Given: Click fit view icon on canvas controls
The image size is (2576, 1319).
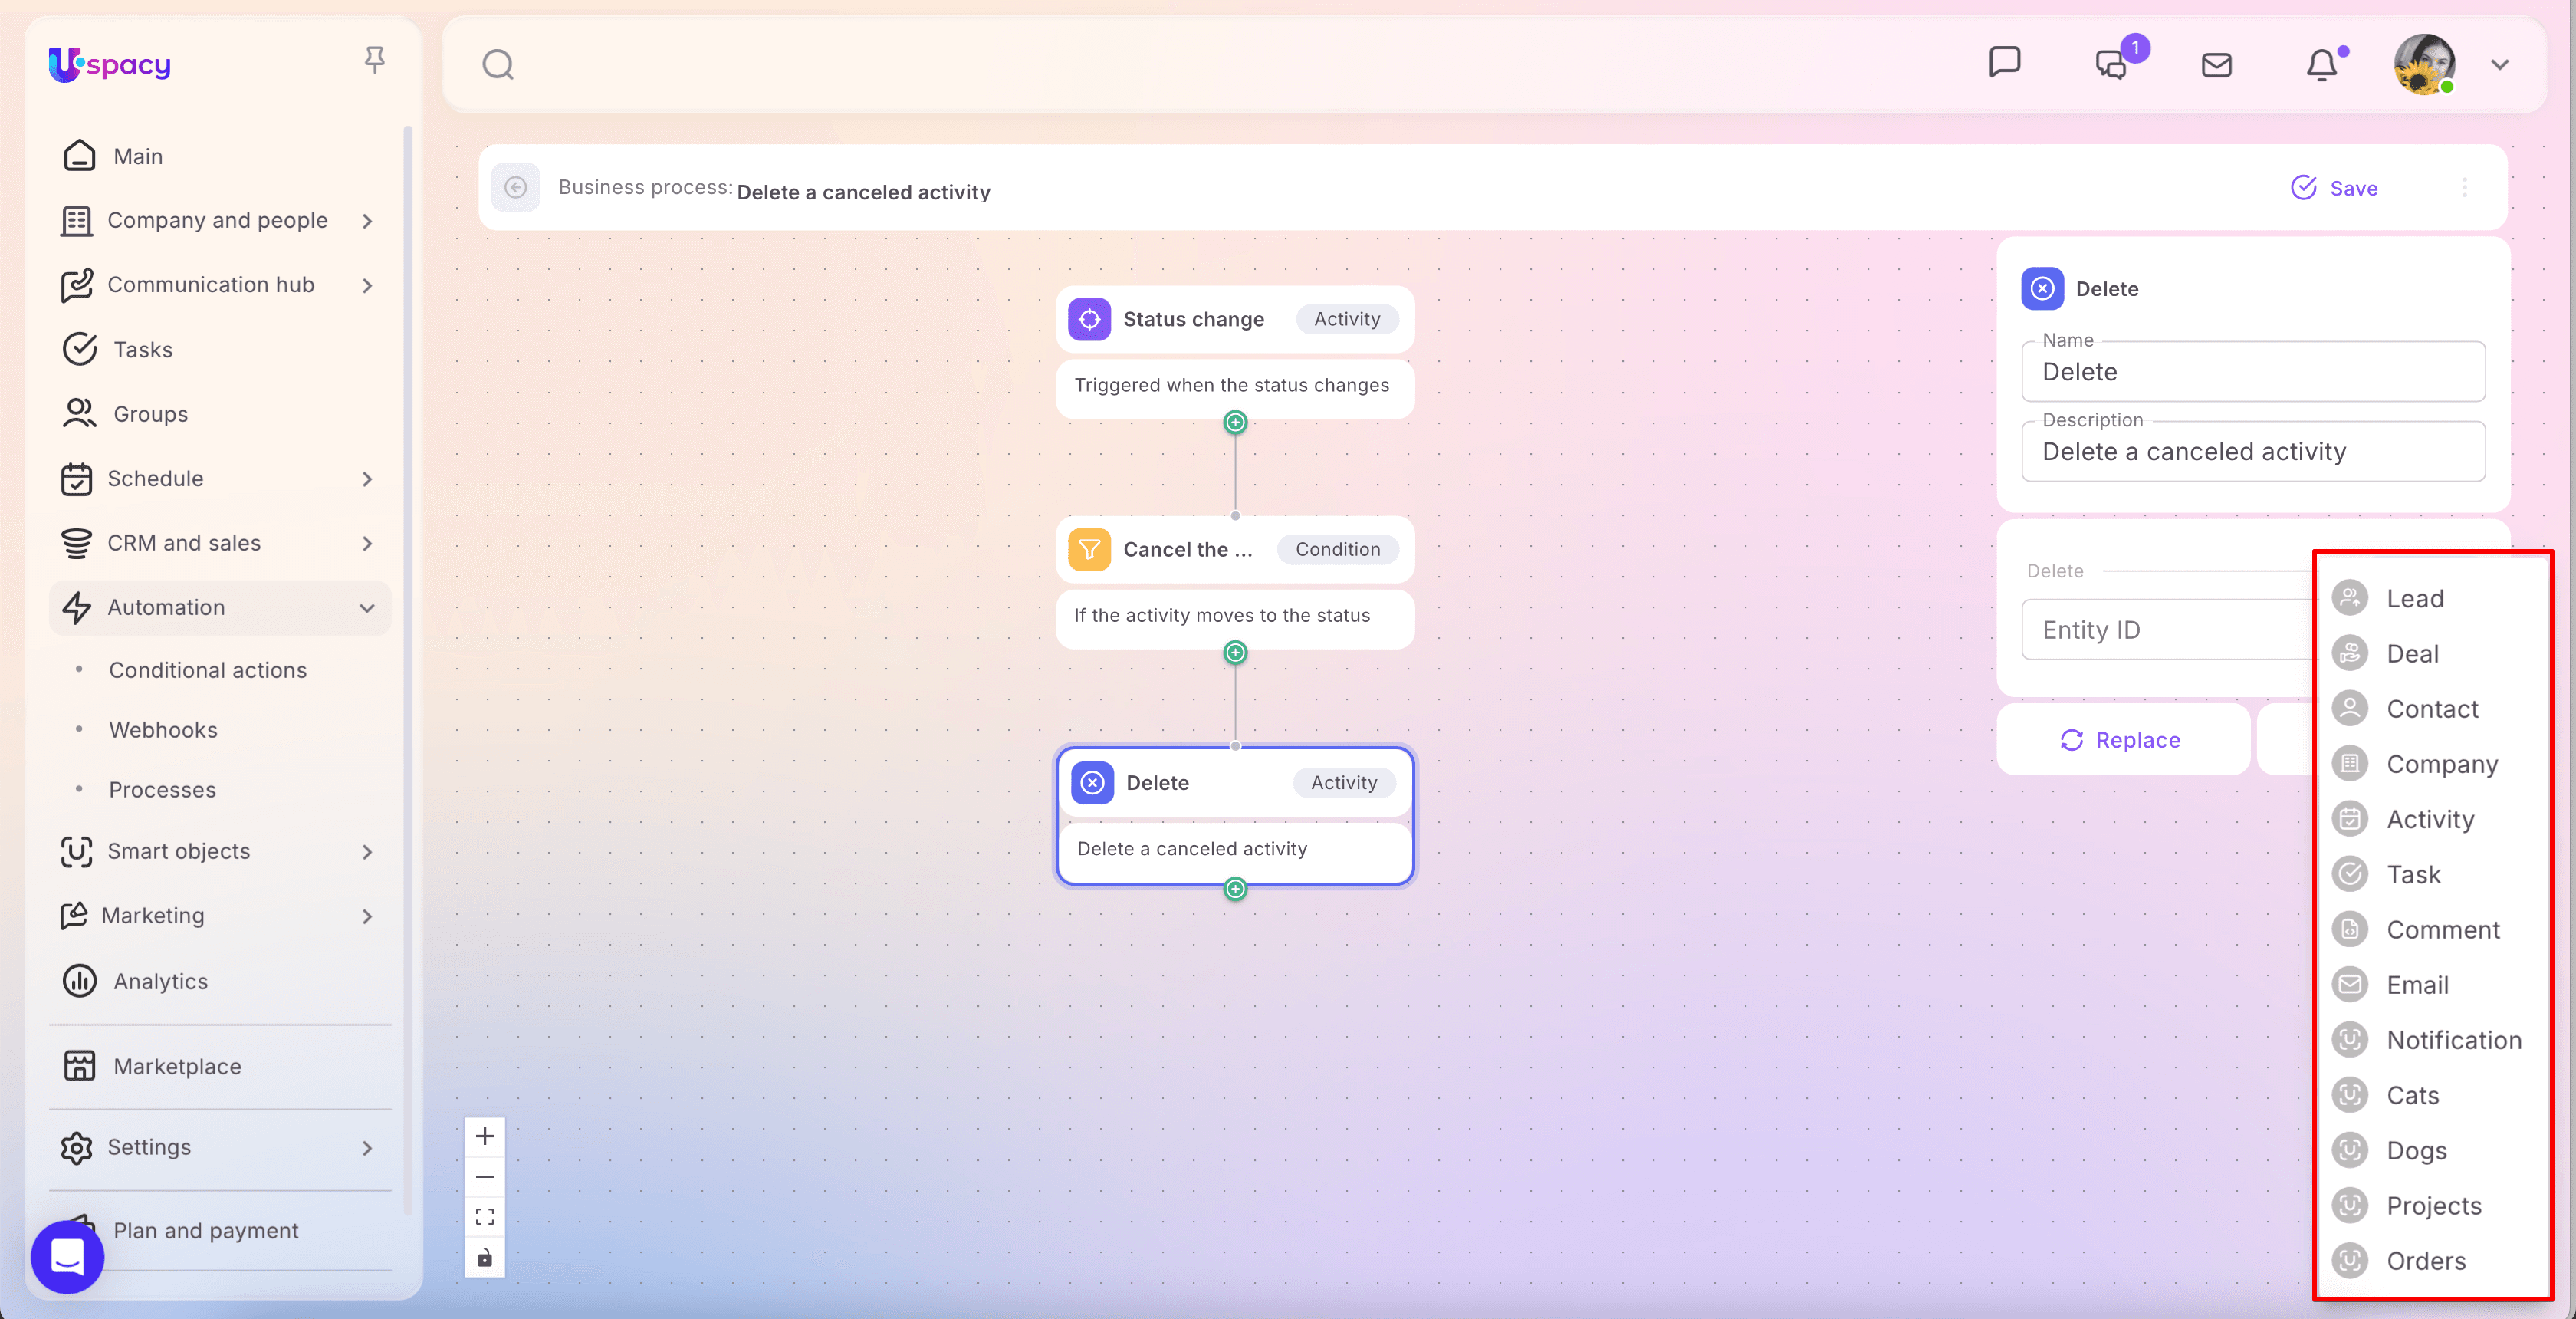Looking at the screenshot, I should 485,1217.
